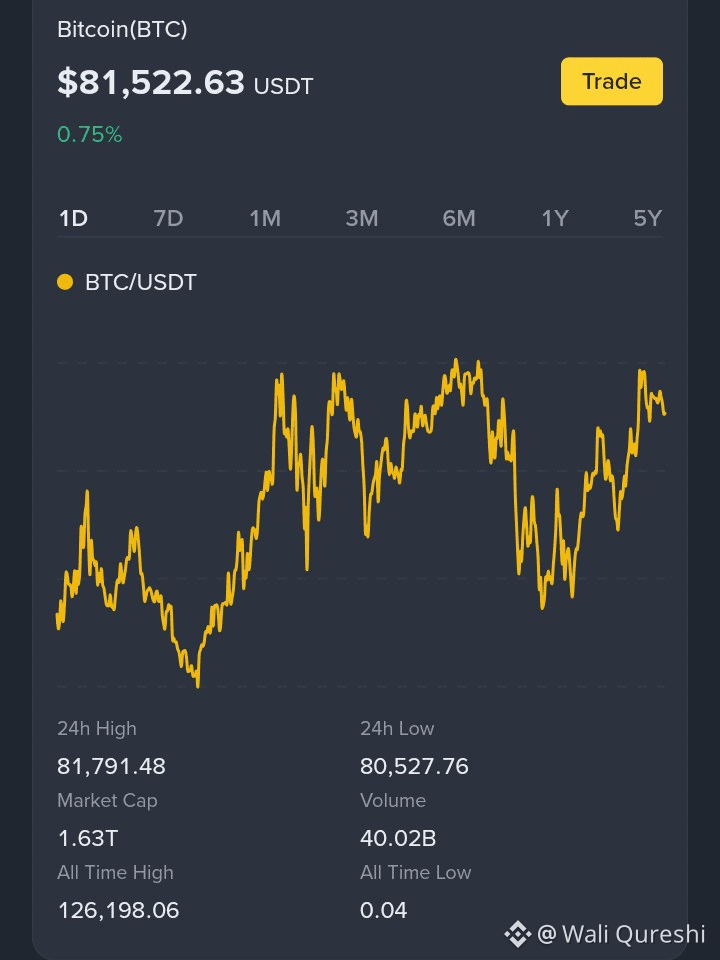Viewport: 720px width, 960px height.
Task: Click the All Time High value 126,198.06
Action: click(119, 910)
